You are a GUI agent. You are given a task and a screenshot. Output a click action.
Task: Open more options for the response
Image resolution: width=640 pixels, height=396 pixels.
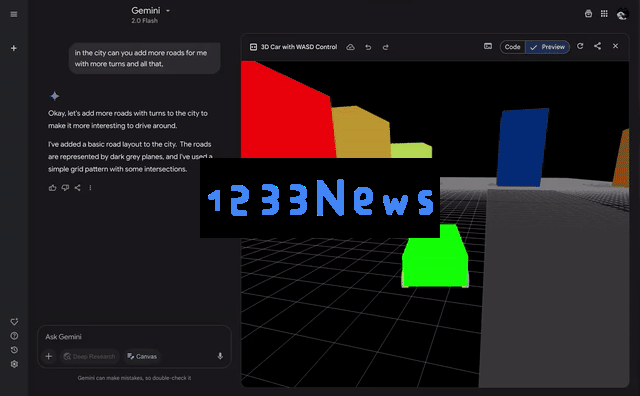90,188
